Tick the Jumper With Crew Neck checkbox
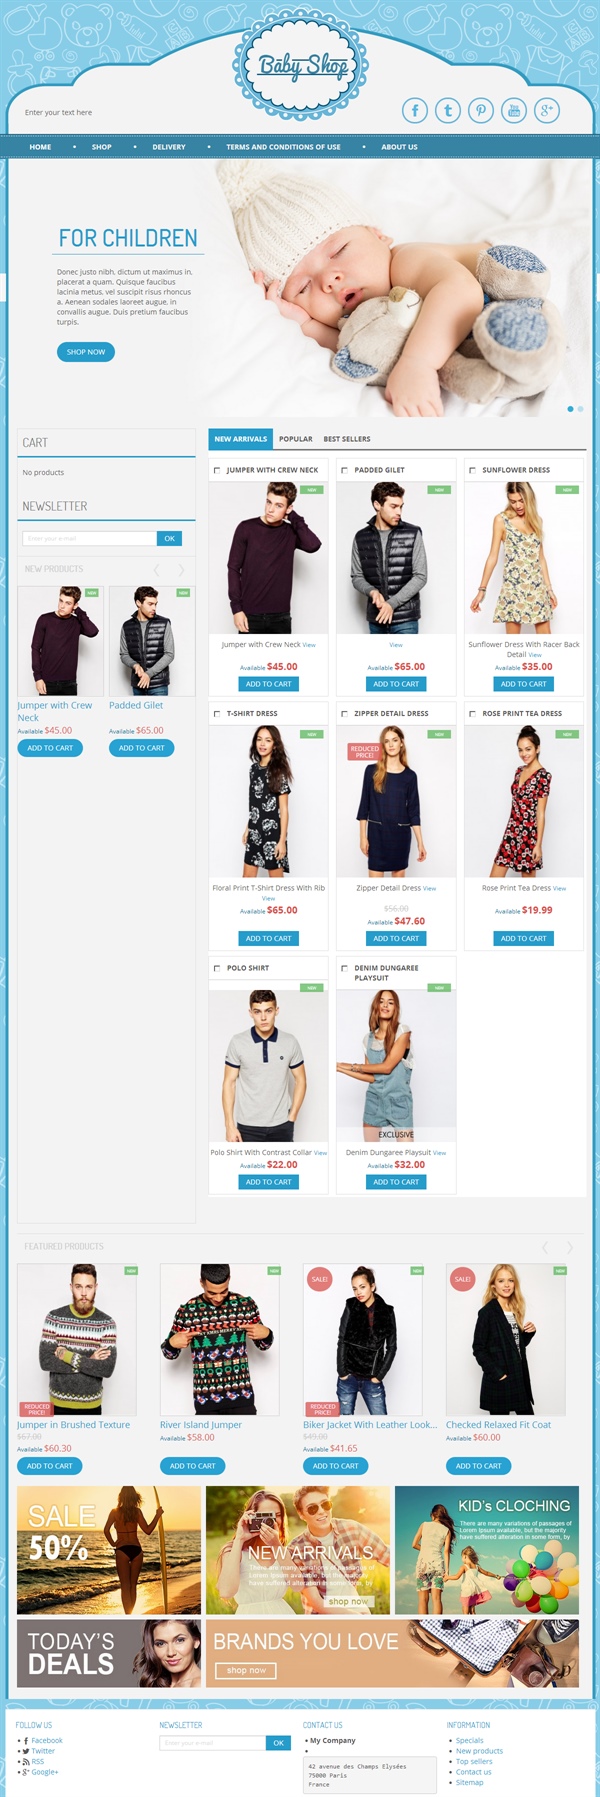Screen dimensions: 600x1797 pyautogui.click(x=217, y=470)
